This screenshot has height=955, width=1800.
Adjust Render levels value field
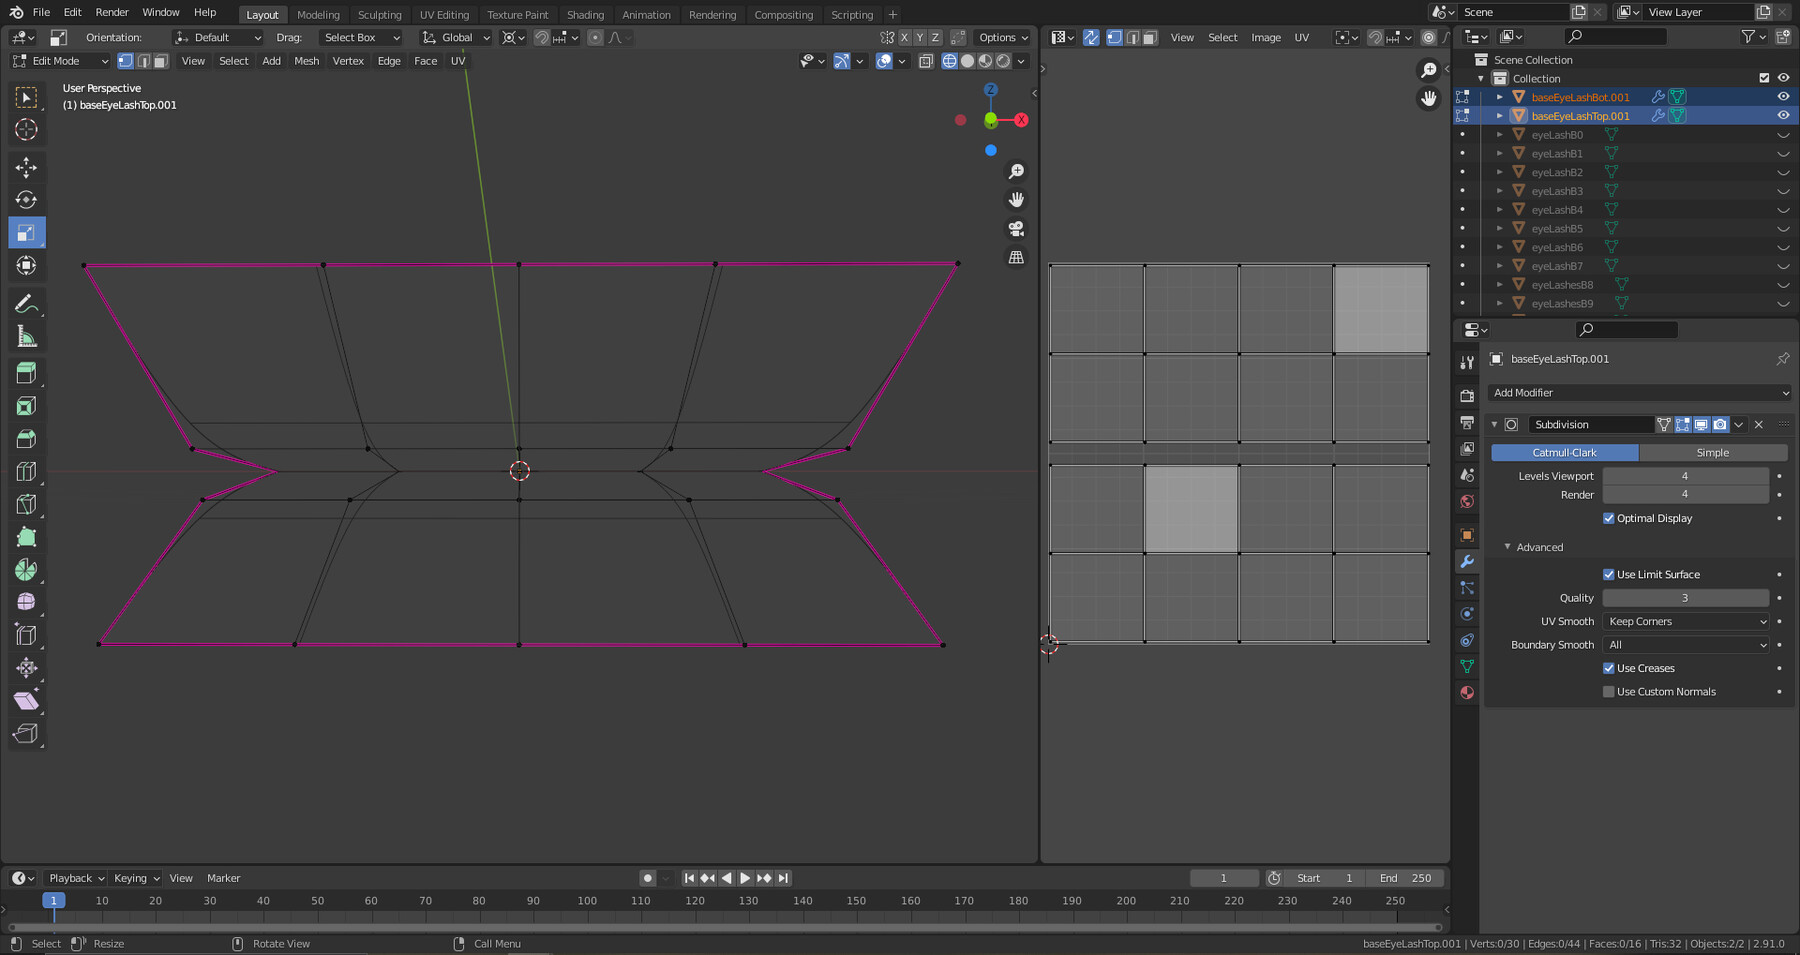pos(1685,495)
